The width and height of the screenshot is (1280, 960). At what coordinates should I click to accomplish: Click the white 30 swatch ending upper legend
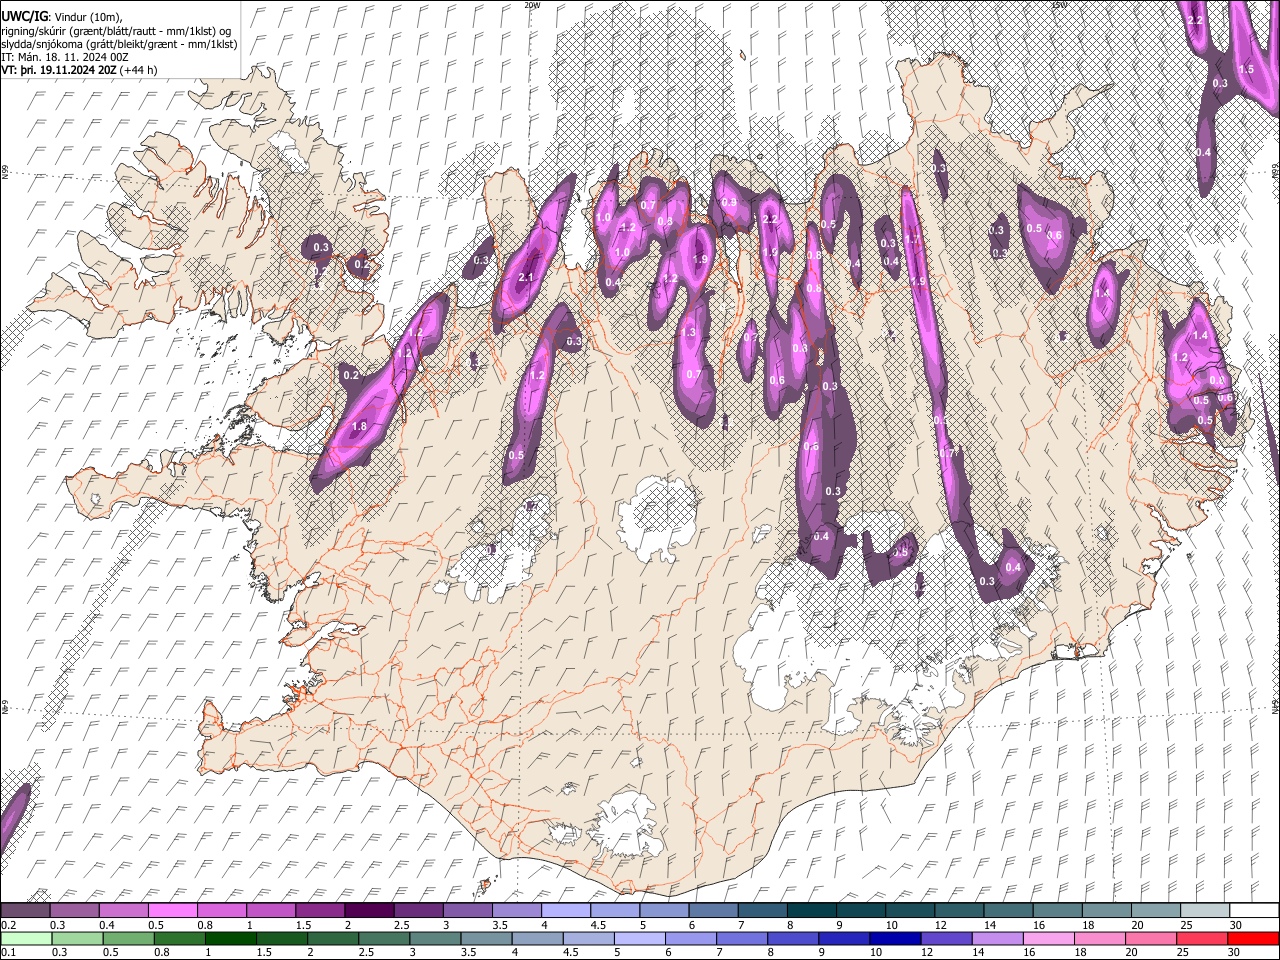(x=1254, y=911)
